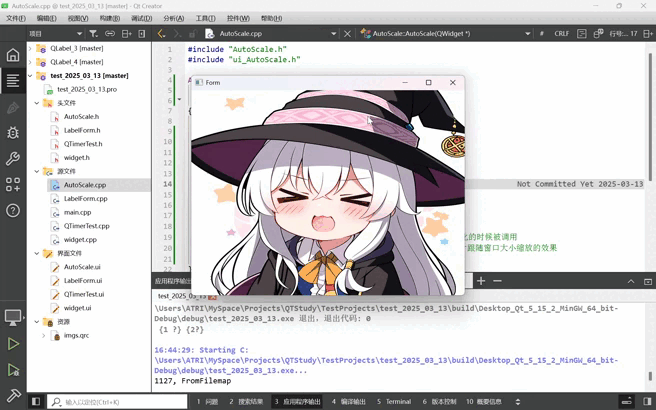This screenshot has height=410, width=656.
Task: Toggle the left sidebar visibility
Action: (36, 402)
